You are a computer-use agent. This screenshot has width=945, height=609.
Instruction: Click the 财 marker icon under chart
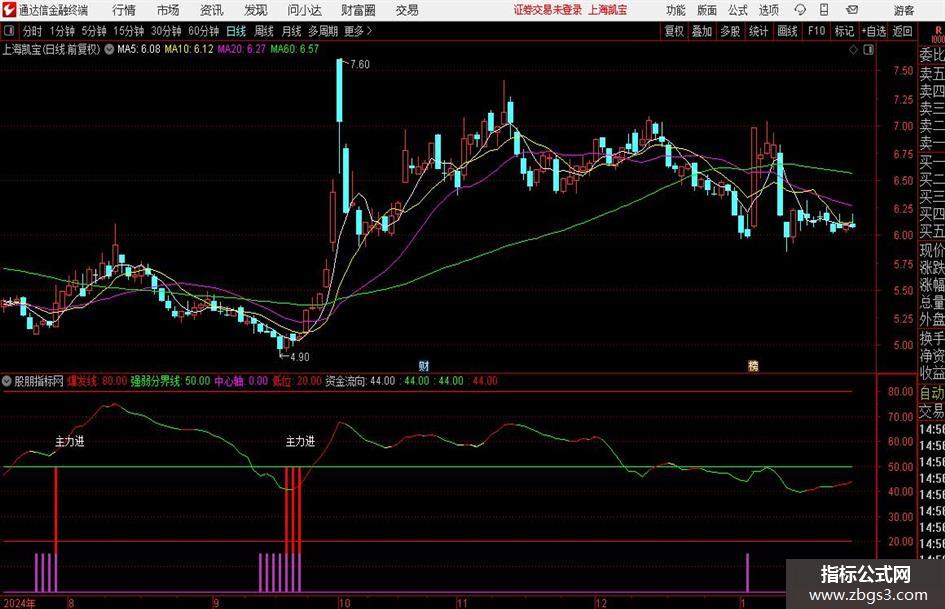point(424,365)
